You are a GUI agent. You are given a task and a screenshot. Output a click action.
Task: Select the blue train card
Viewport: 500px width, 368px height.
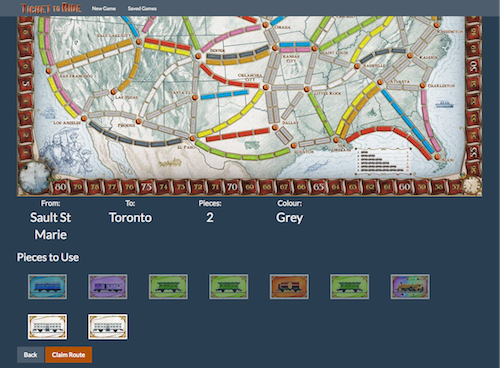point(47,287)
